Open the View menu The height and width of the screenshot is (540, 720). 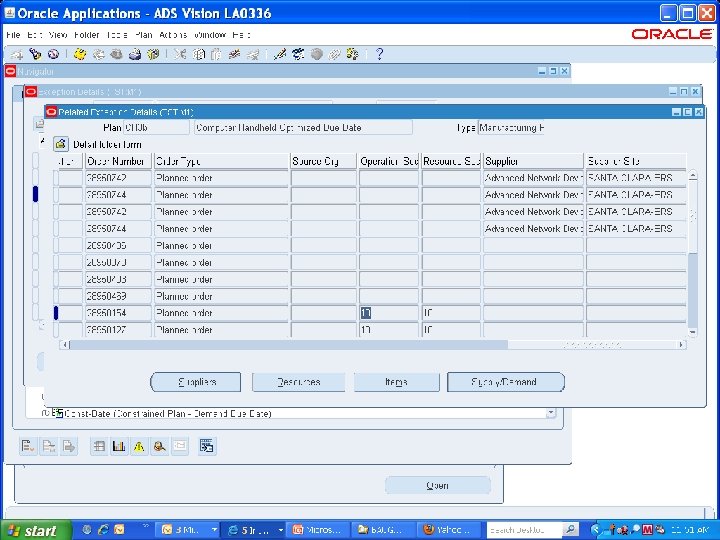[58, 35]
